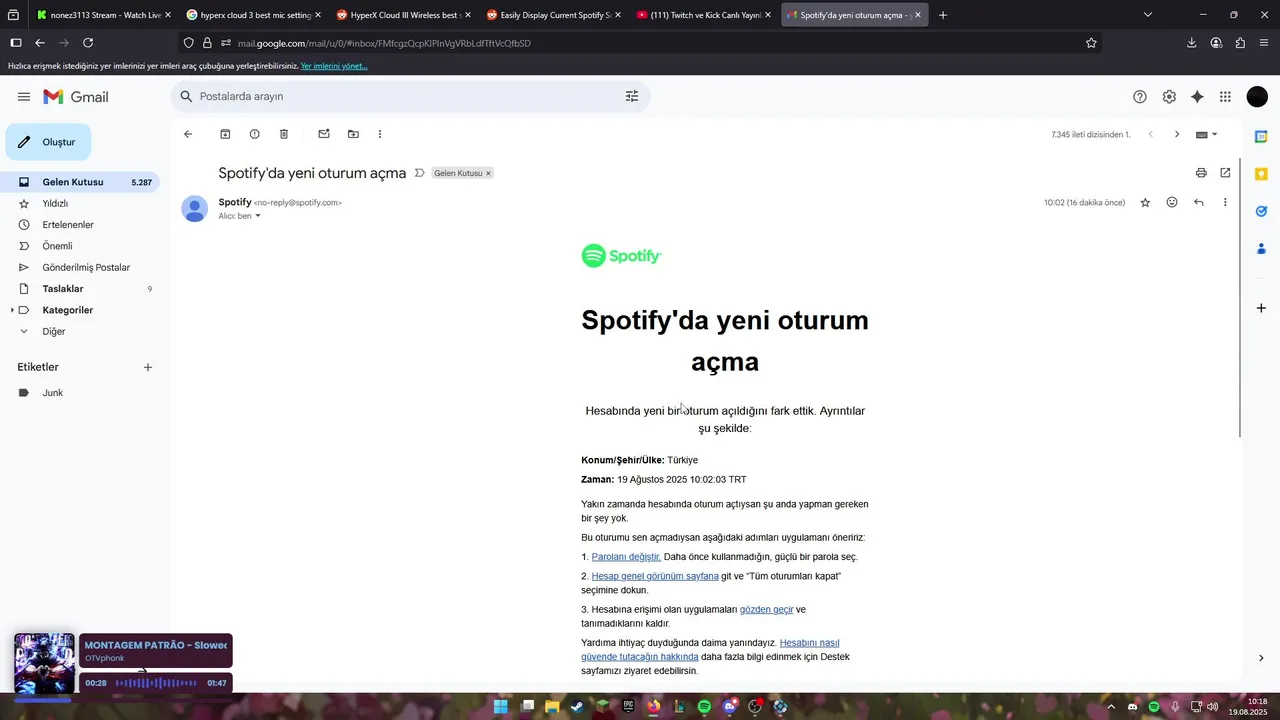This screenshot has width=1280, height=720.
Task: Mark the email as unread
Action: click(x=324, y=134)
